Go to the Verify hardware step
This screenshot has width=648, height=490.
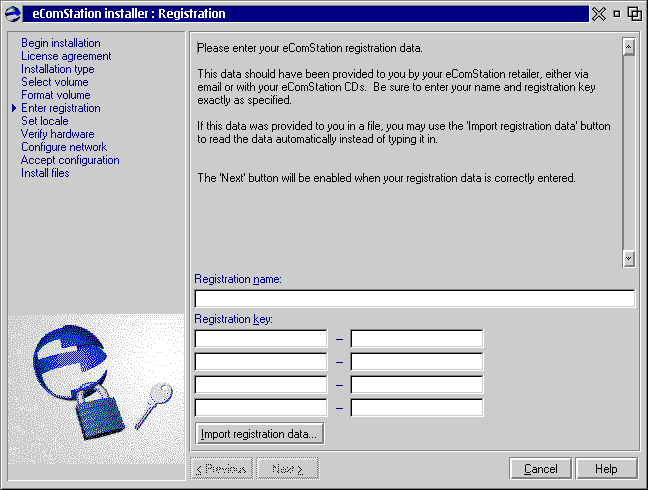tap(57, 134)
